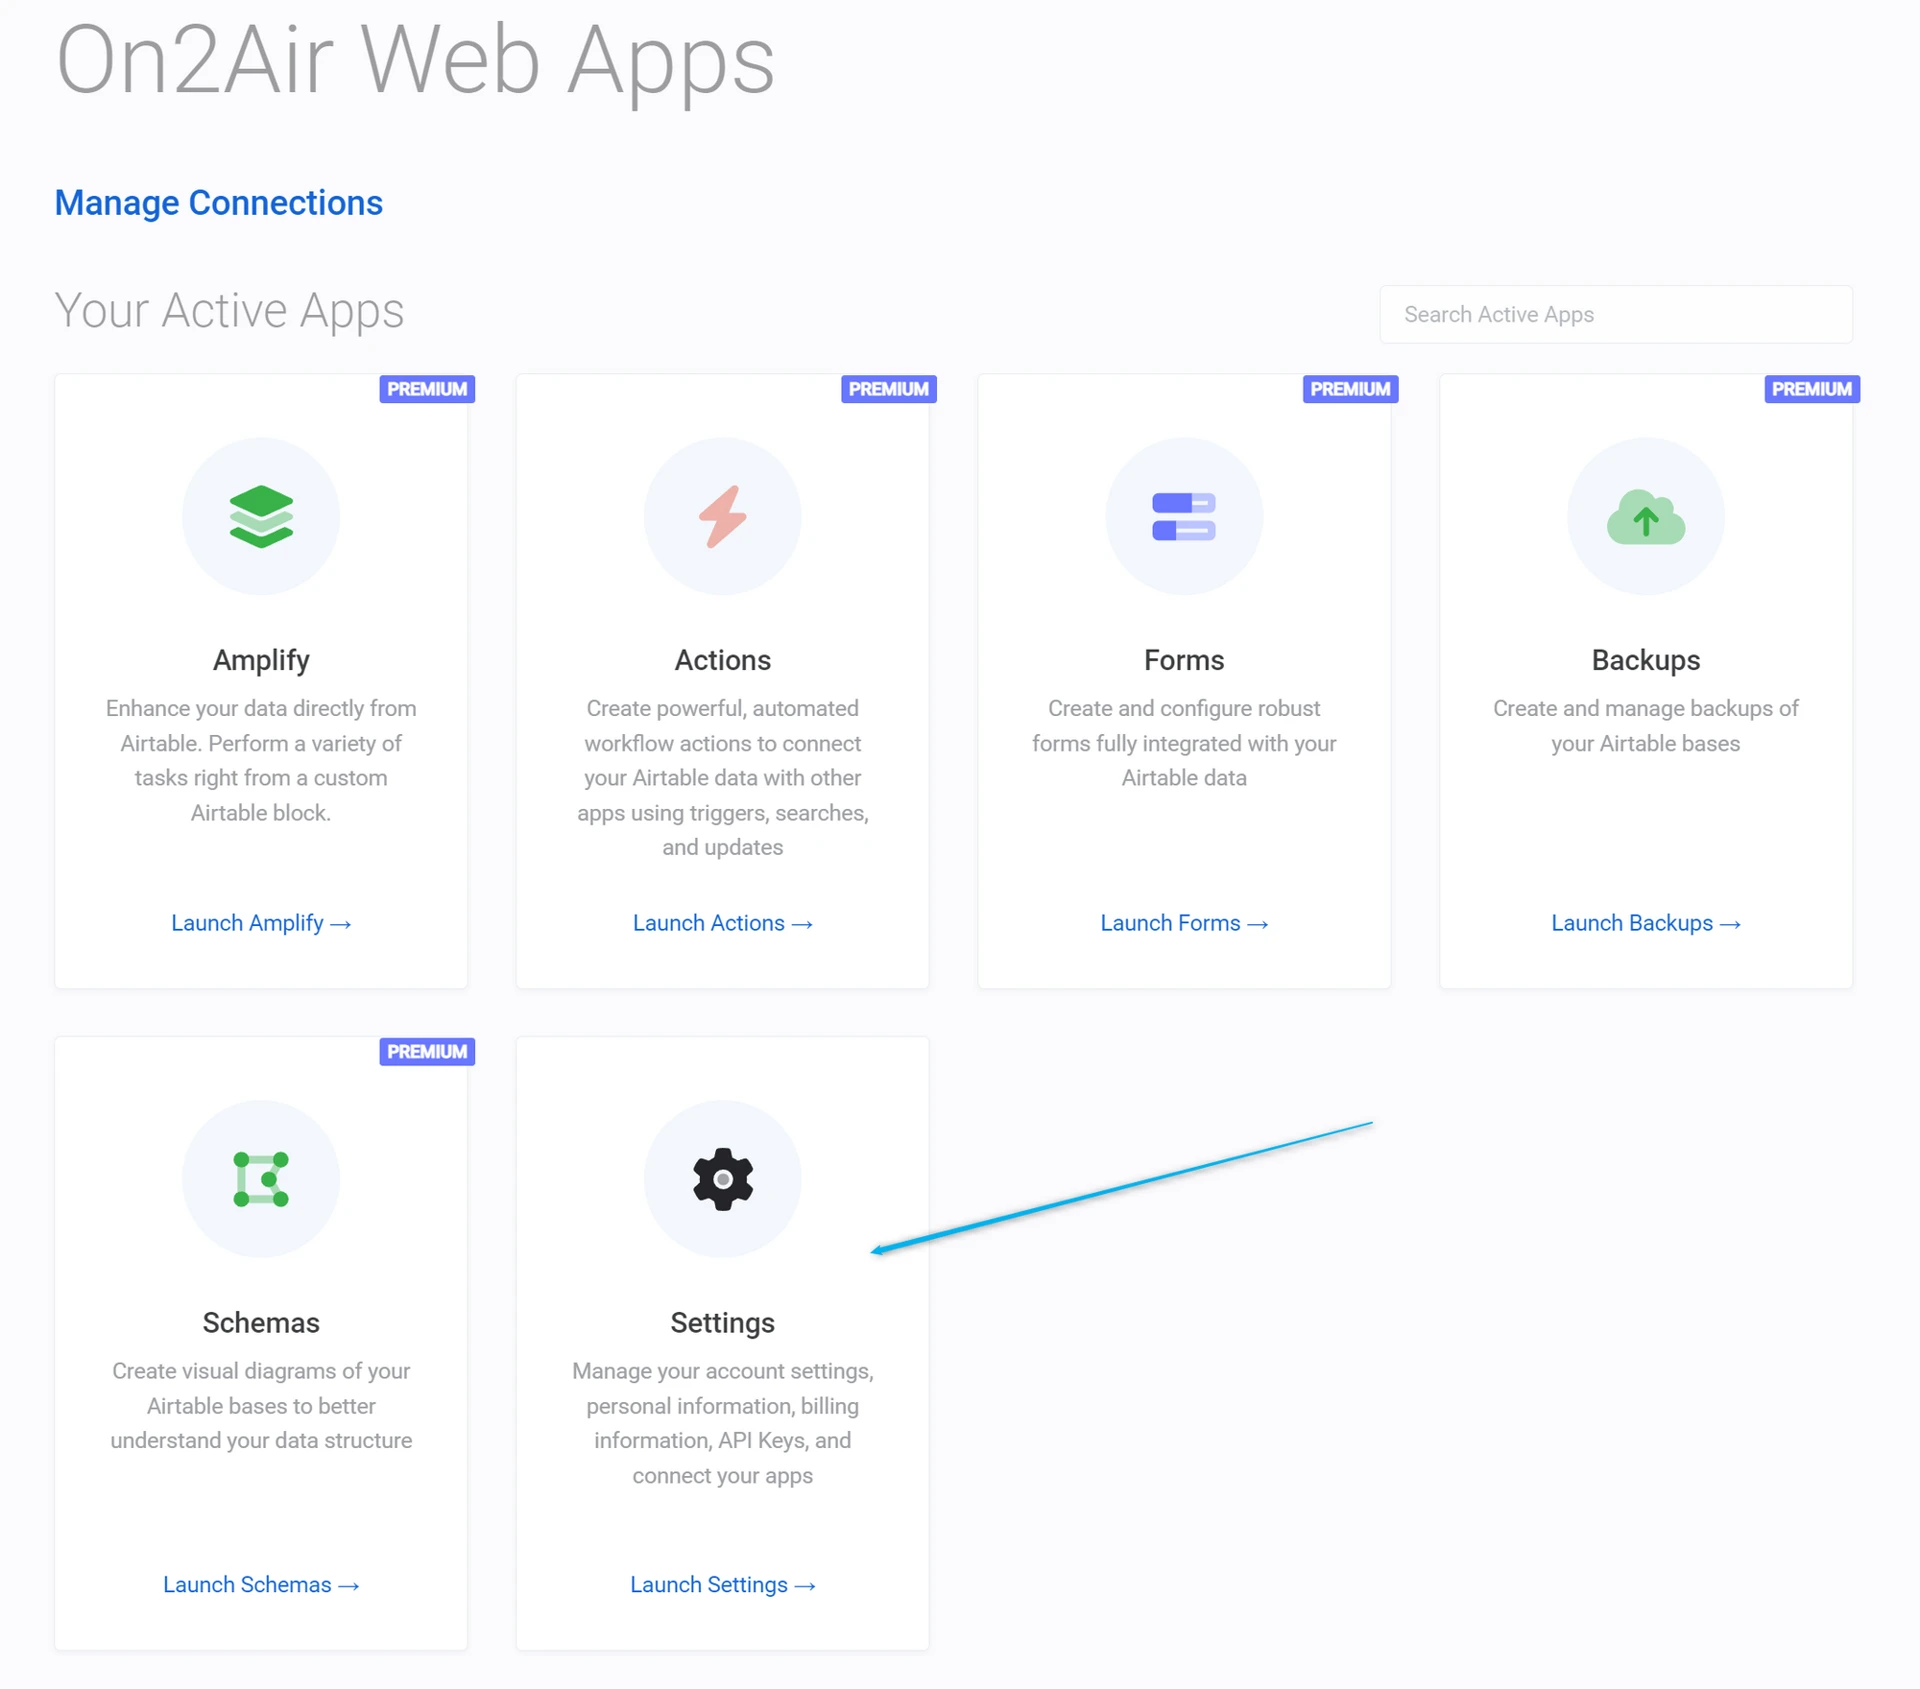Open the Manage Connections link
Screen dimensions: 1920x1689
(x=218, y=203)
